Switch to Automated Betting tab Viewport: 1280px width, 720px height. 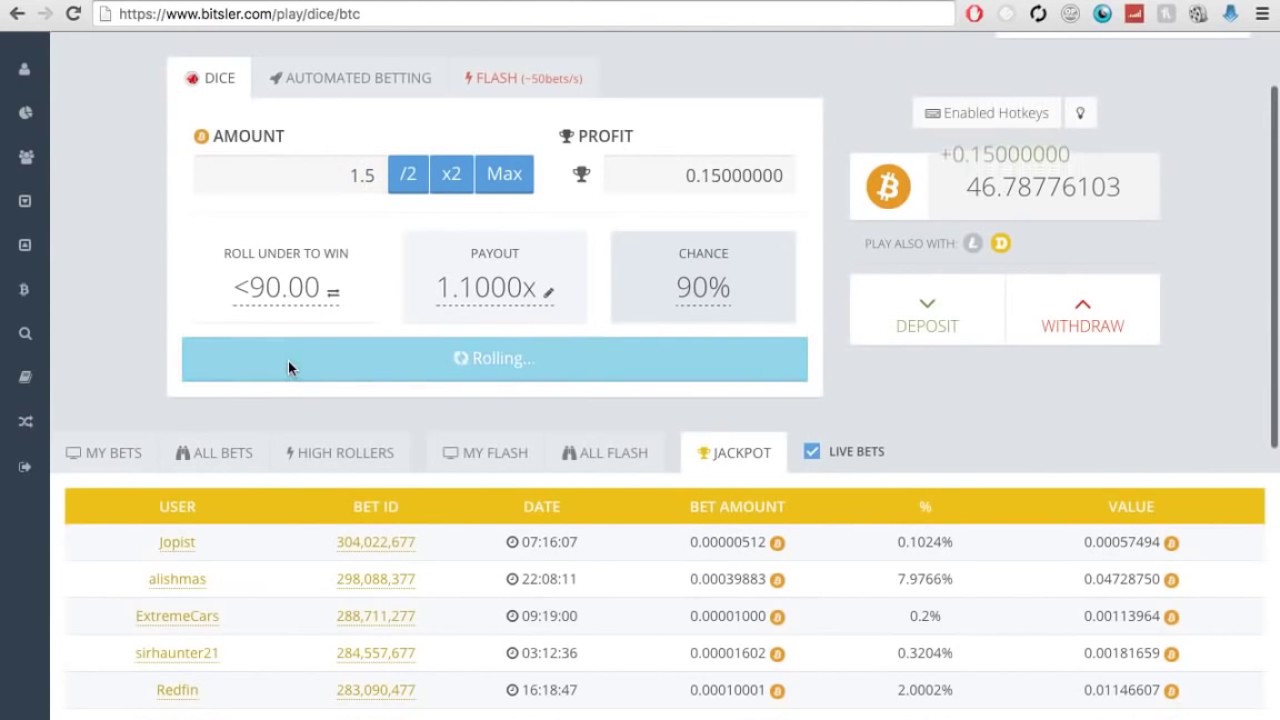[x=350, y=78]
